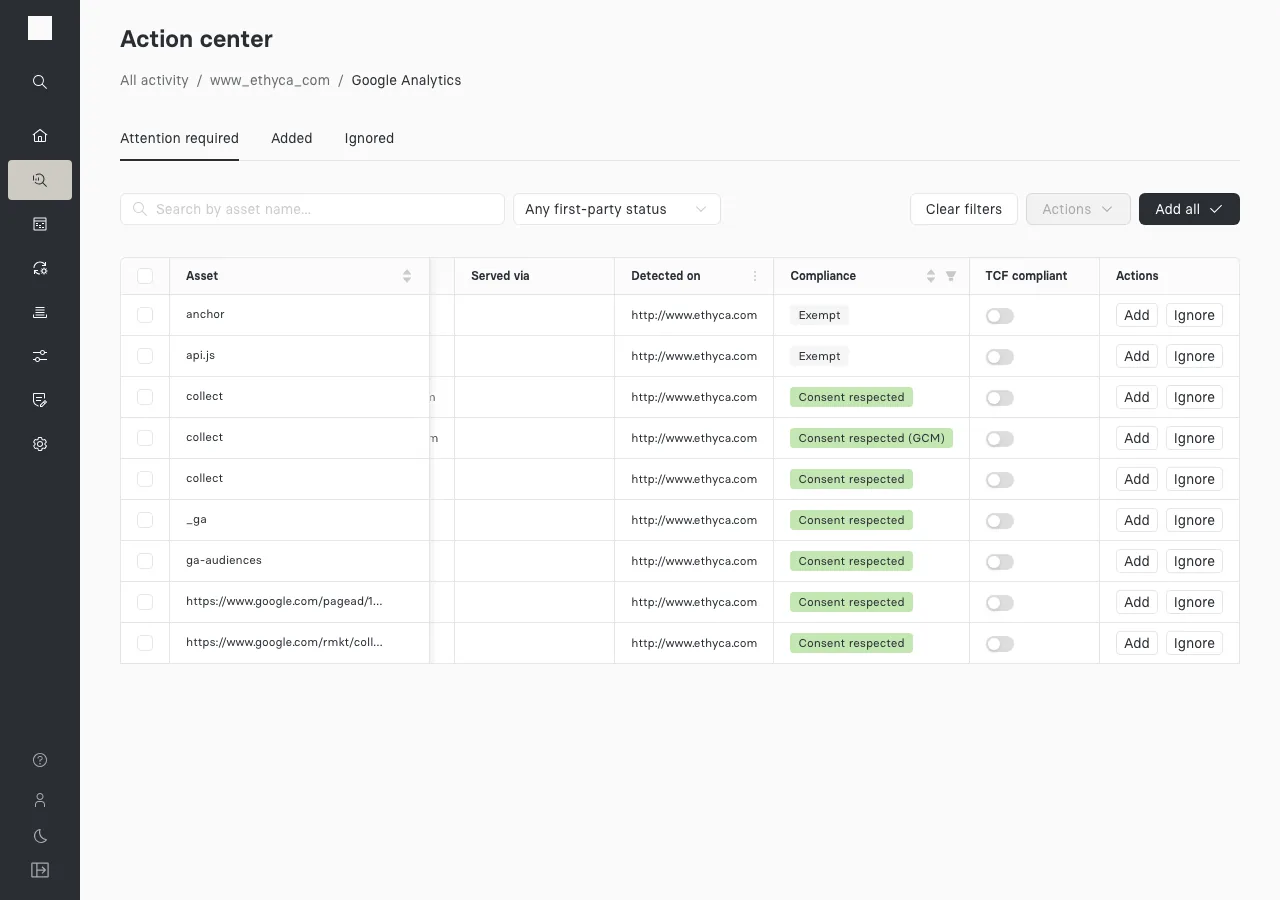Open the stacked layers sidebar icon
This screenshot has height=900, width=1280.
click(x=40, y=312)
